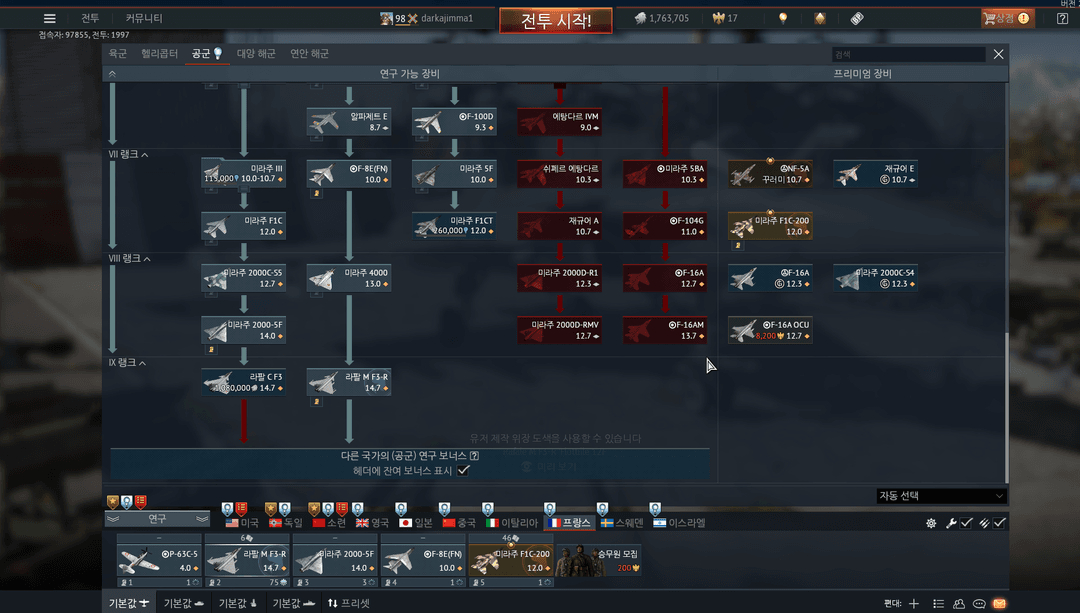The width and height of the screenshot is (1080, 613).
Task: Click the lightbulb icon in top bar
Action: coord(783,18)
